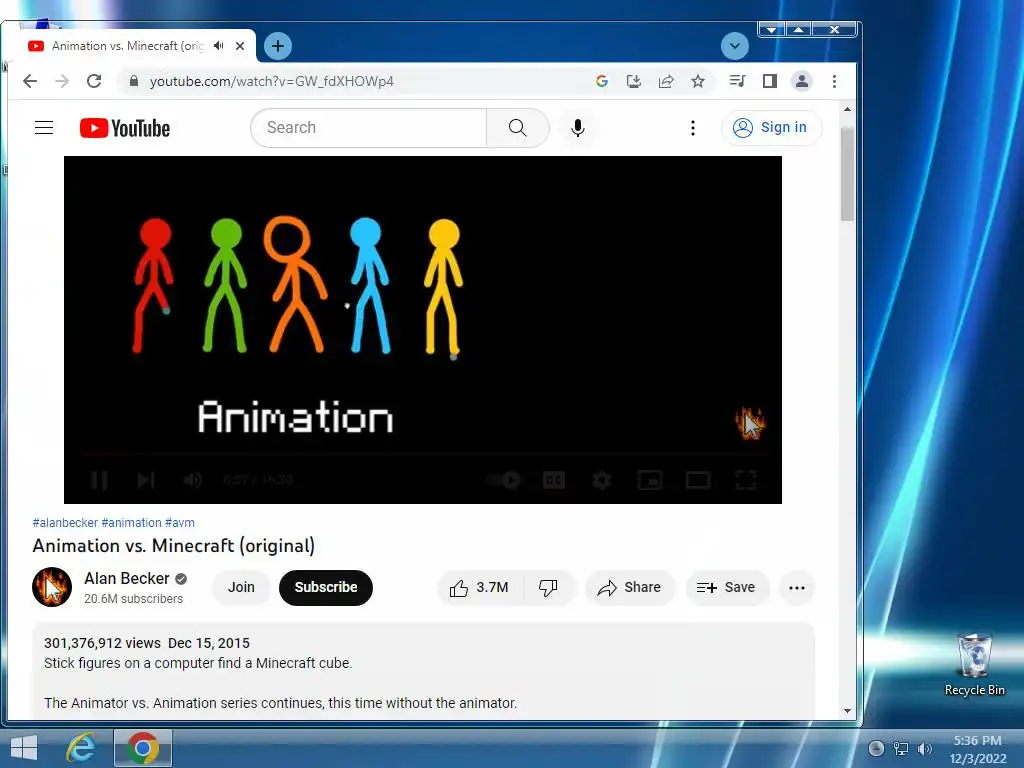The height and width of the screenshot is (768, 1024).
Task: Open system volume tray icon
Action: pyautogui.click(x=925, y=748)
